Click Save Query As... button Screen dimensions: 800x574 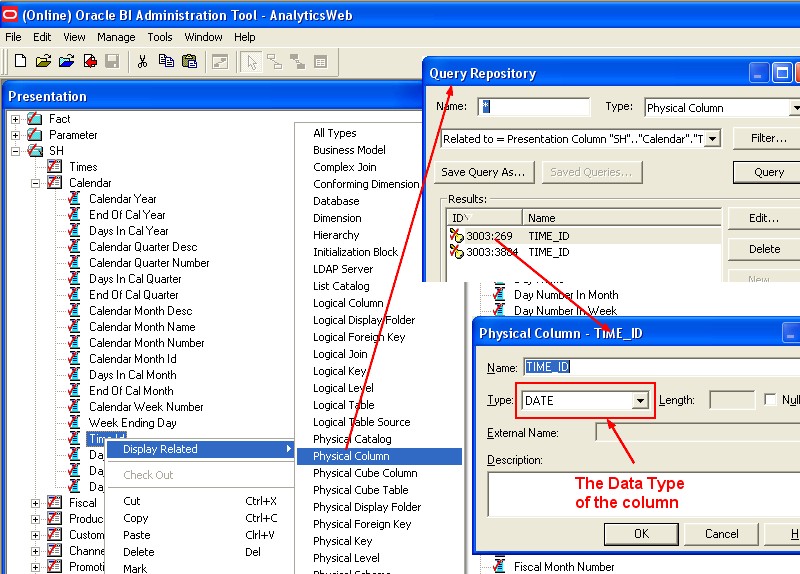(484, 172)
